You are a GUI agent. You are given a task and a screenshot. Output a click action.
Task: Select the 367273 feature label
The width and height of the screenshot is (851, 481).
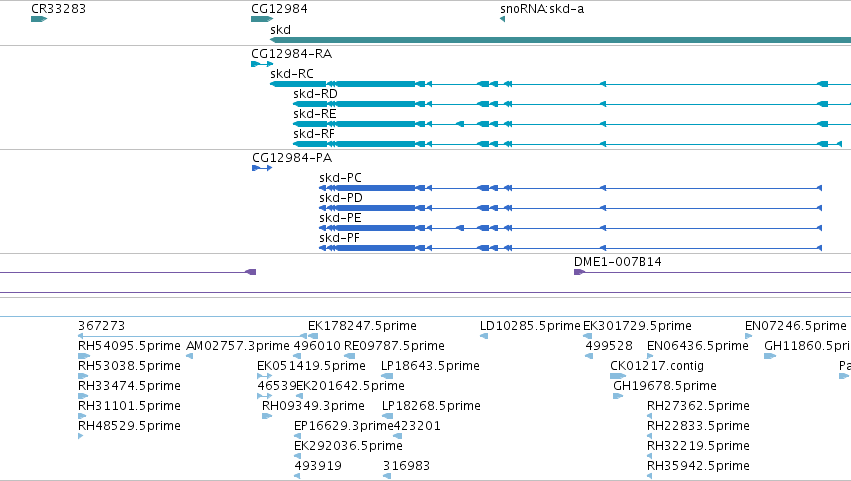101,326
